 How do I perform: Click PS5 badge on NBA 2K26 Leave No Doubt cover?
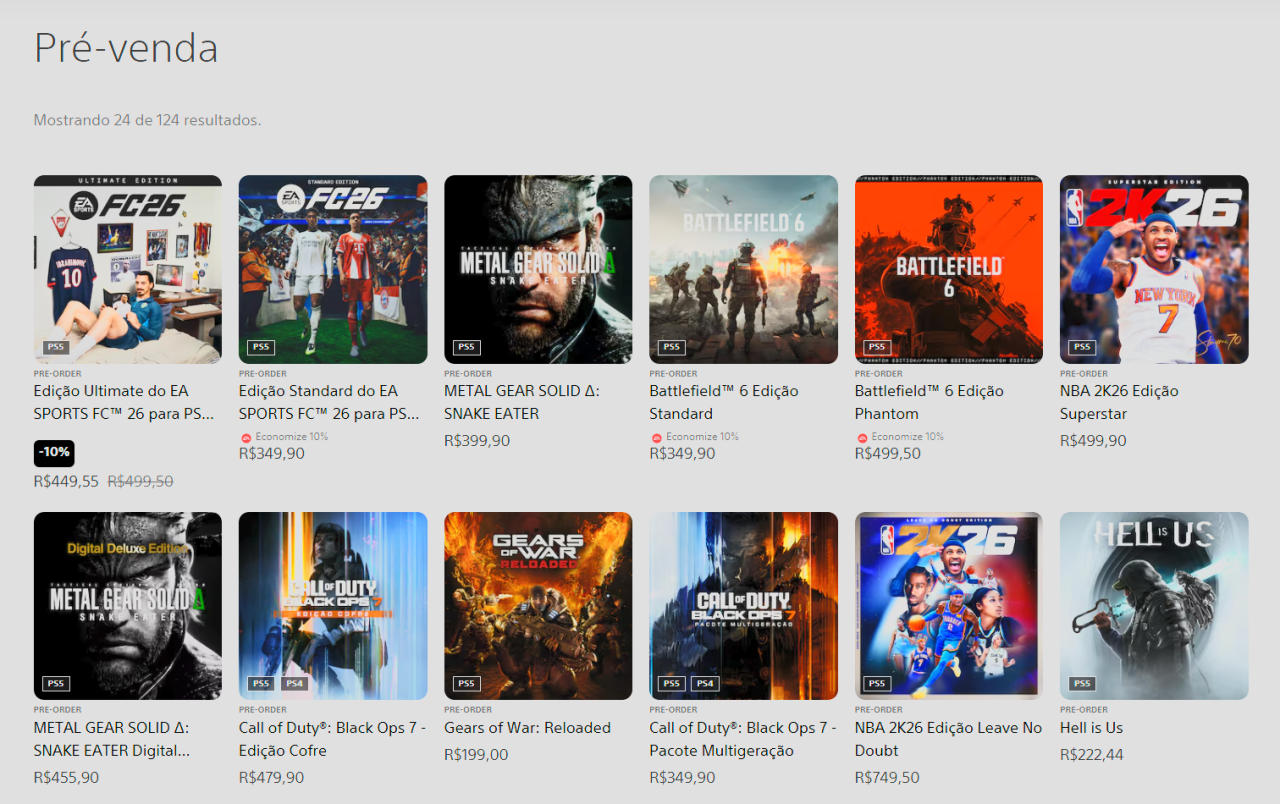(877, 684)
